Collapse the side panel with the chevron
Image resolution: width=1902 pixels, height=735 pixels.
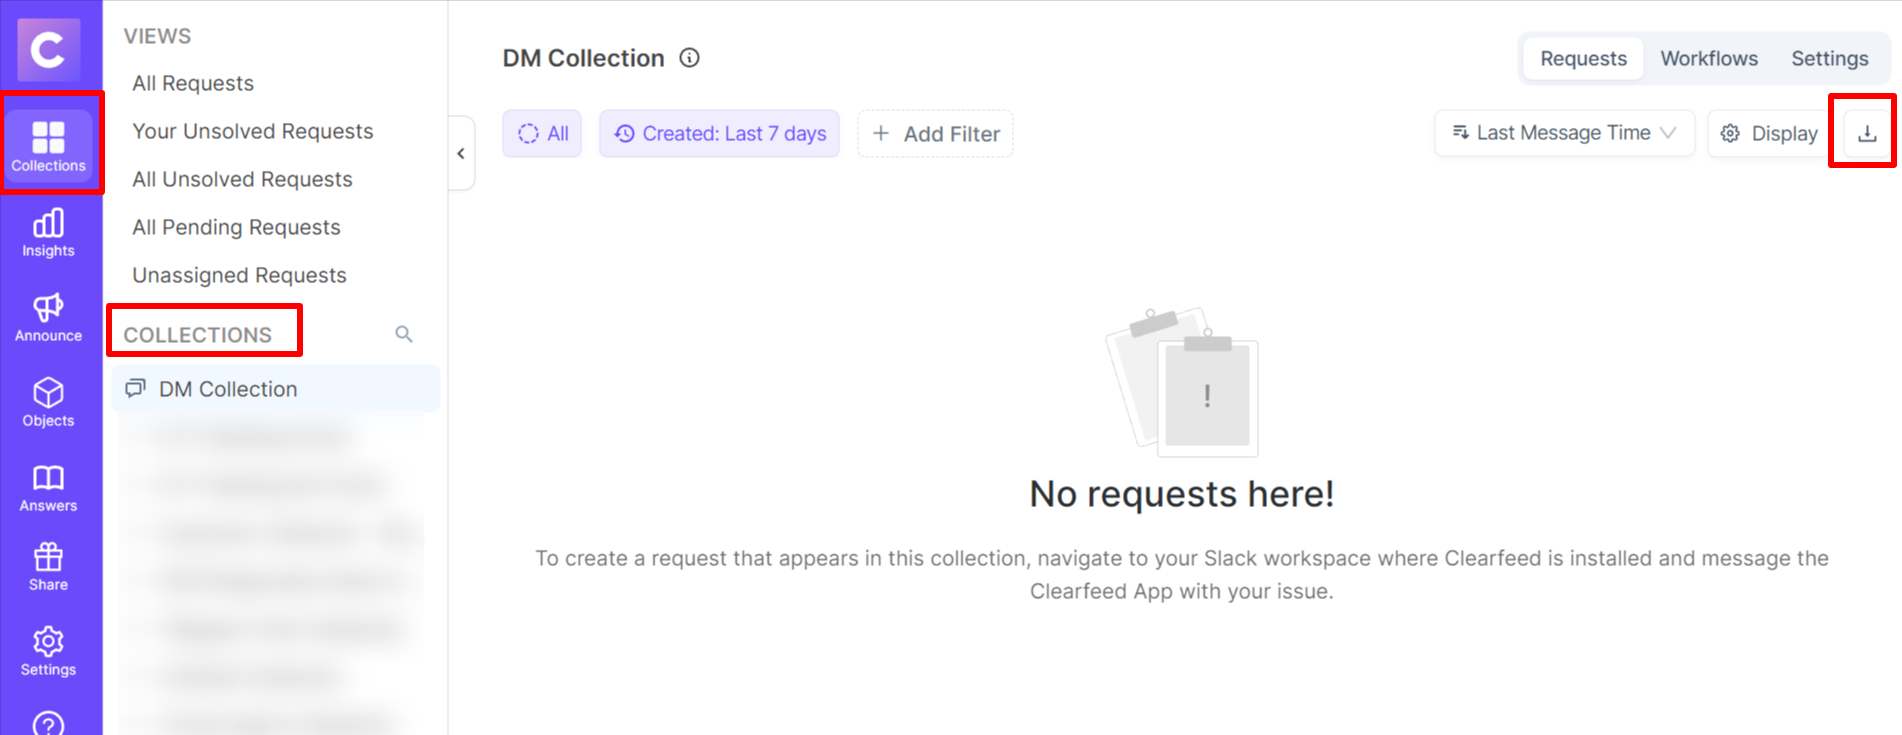click(461, 153)
